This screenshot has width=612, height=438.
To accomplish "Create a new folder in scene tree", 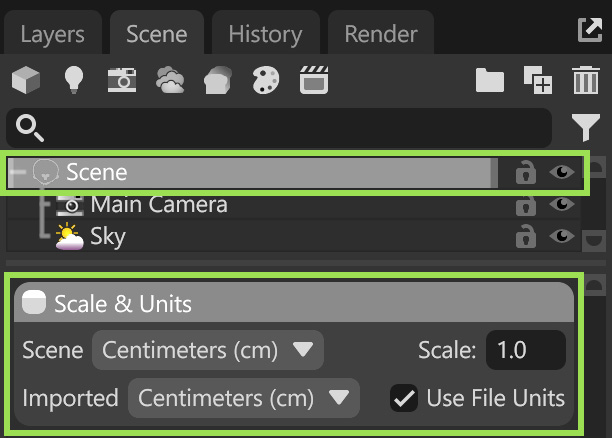I will pos(490,80).
